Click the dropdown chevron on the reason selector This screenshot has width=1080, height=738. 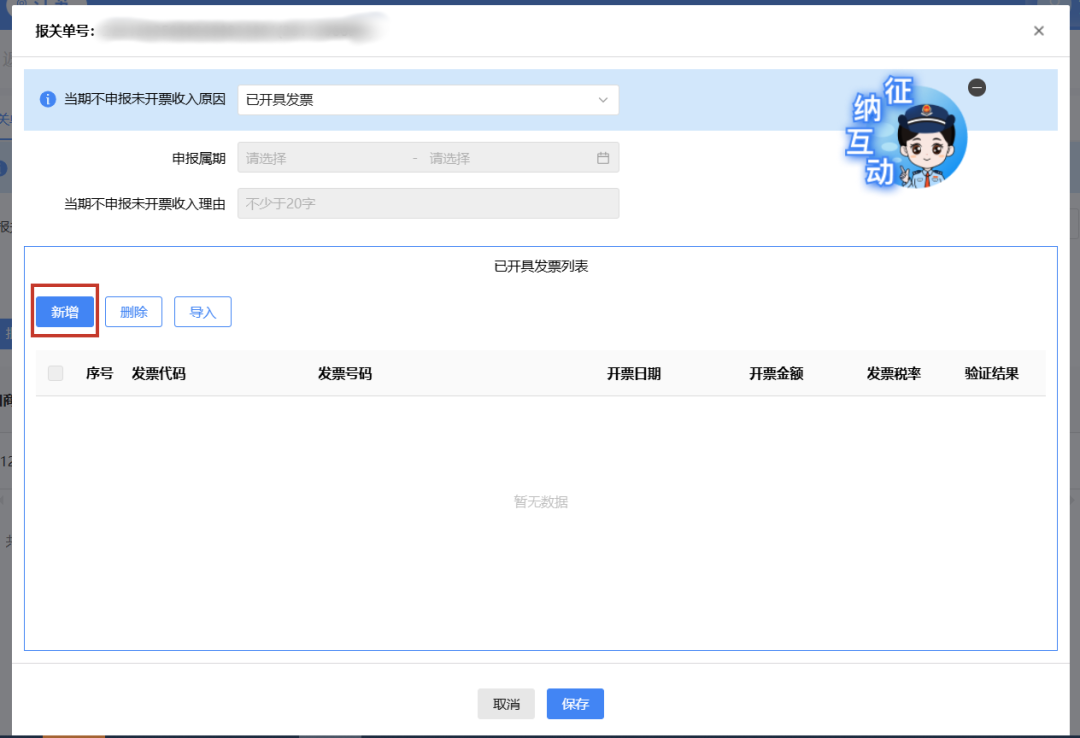coord(602,100)
